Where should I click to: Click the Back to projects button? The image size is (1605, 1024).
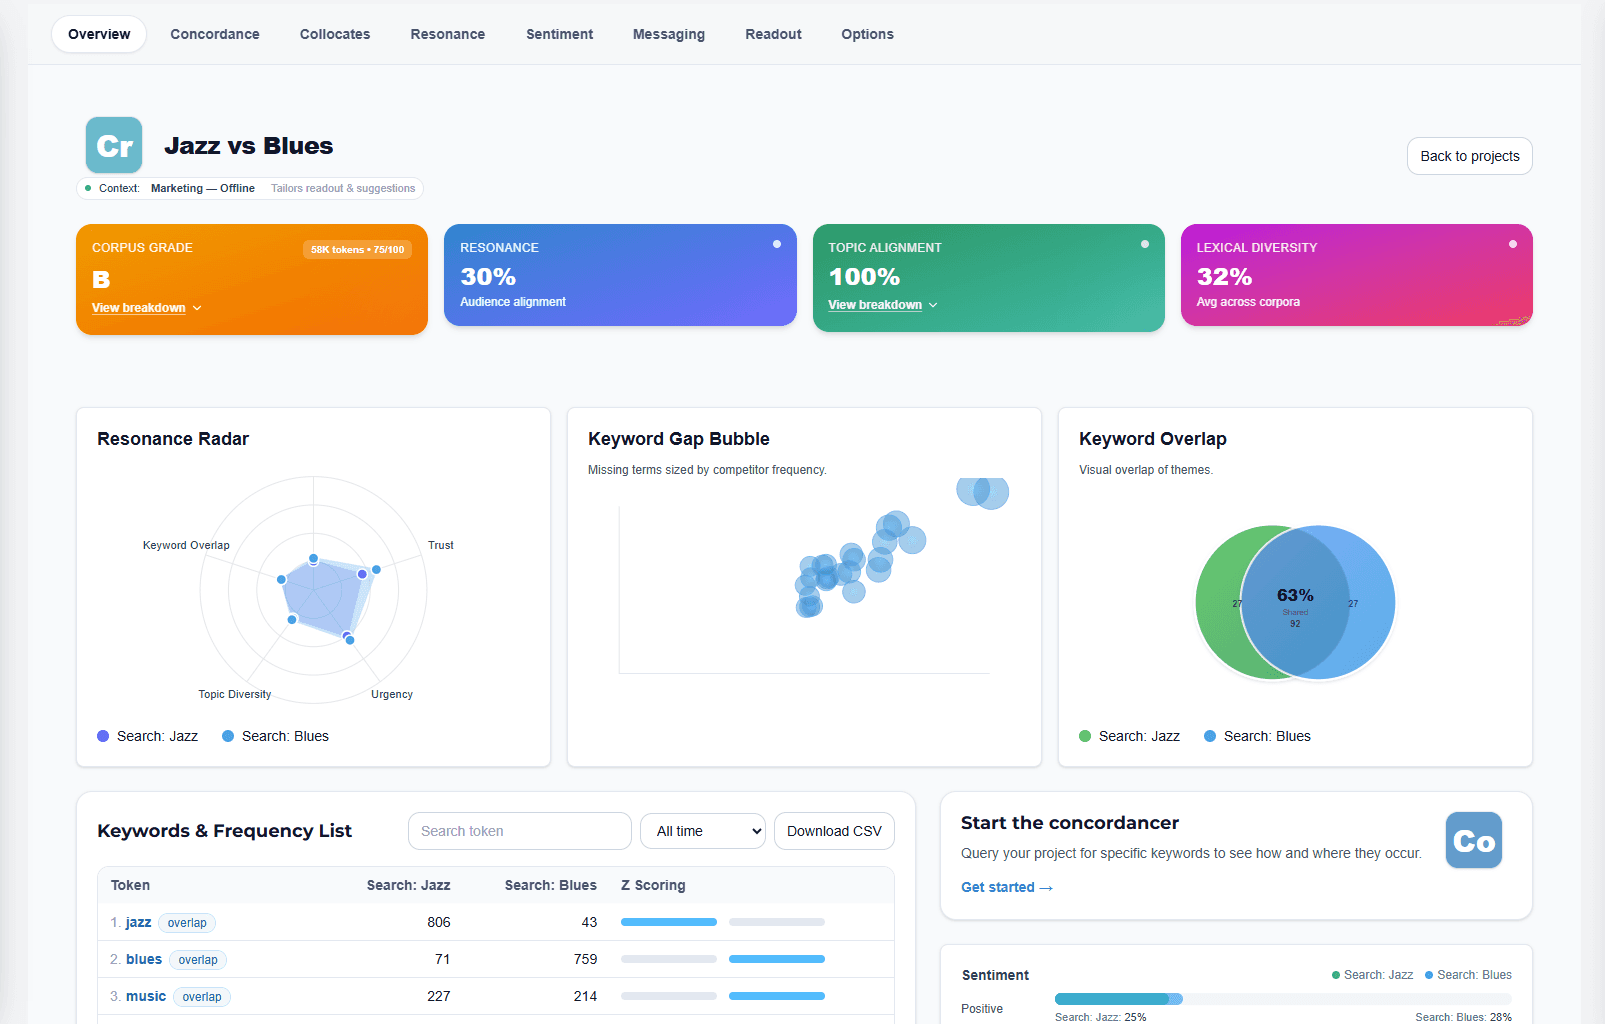[1469, 156]
